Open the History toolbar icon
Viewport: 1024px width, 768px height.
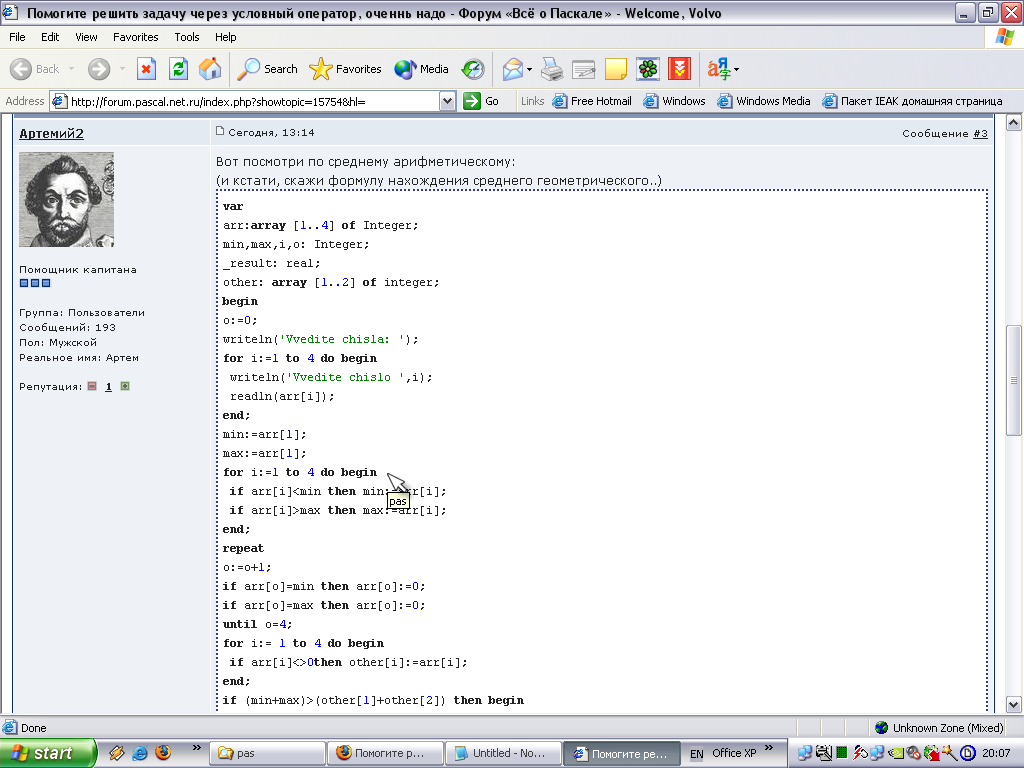point(473,69)
